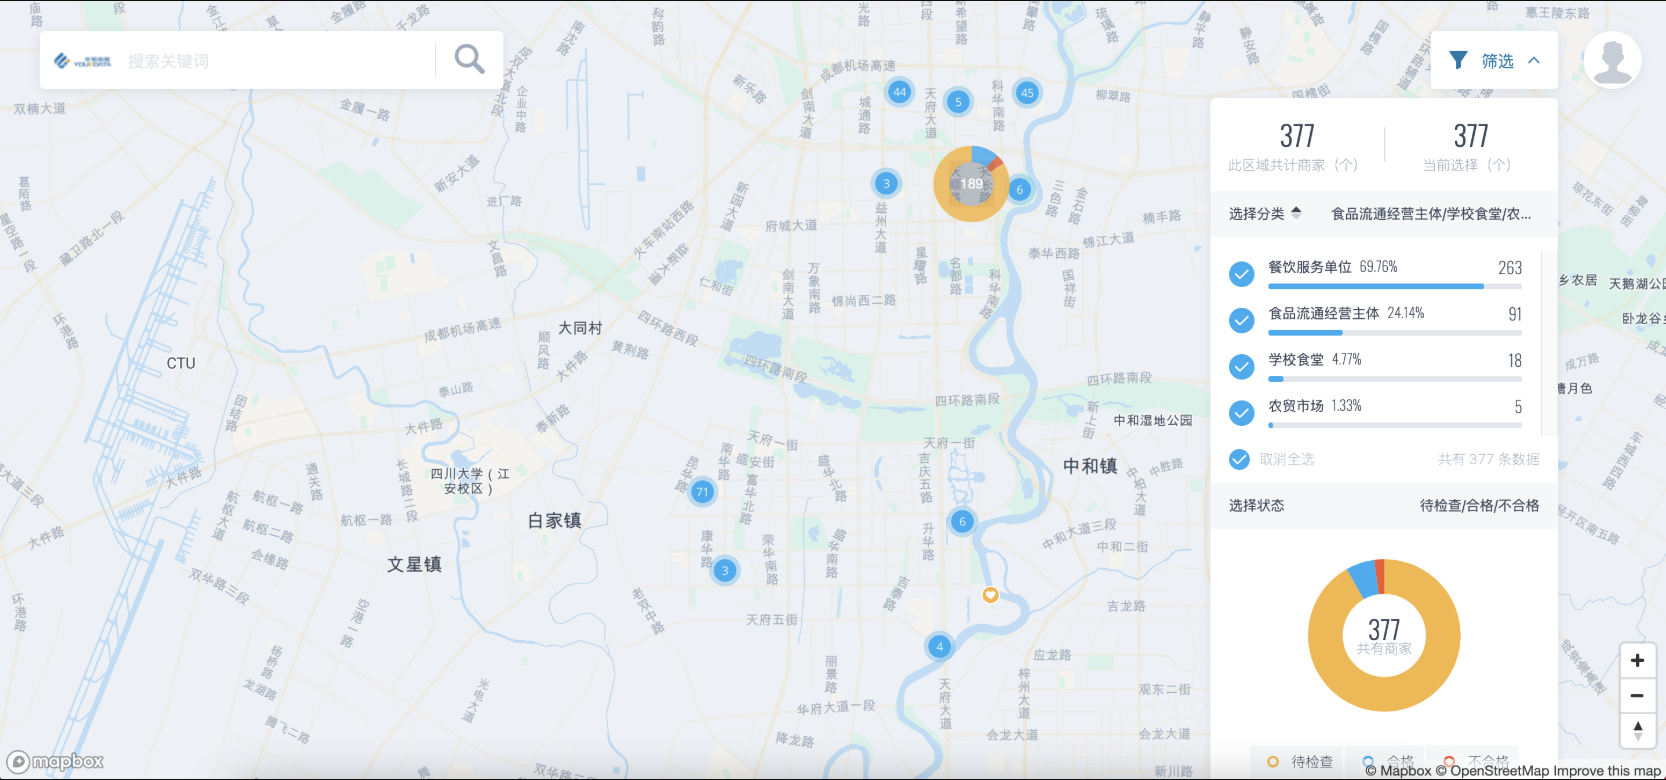Click the 筛选 filter button label

click(1497, 61)
